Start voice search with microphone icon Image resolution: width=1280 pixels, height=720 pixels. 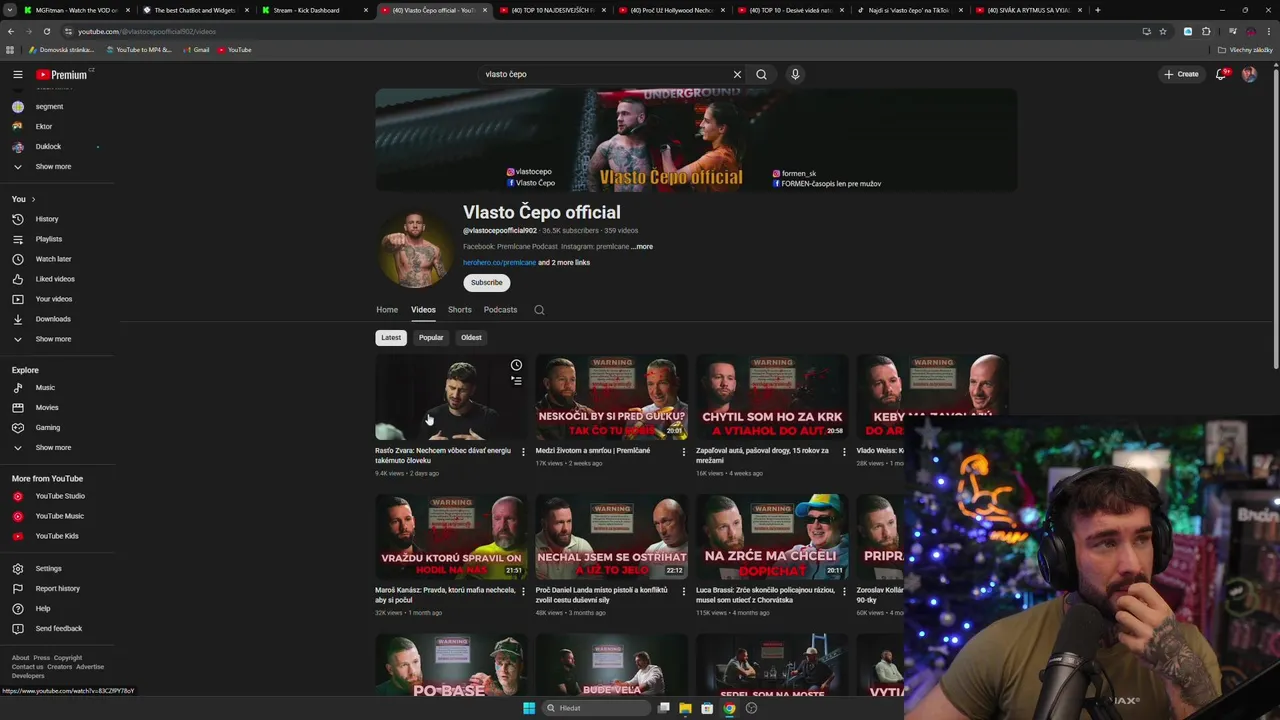click(795, 74)
